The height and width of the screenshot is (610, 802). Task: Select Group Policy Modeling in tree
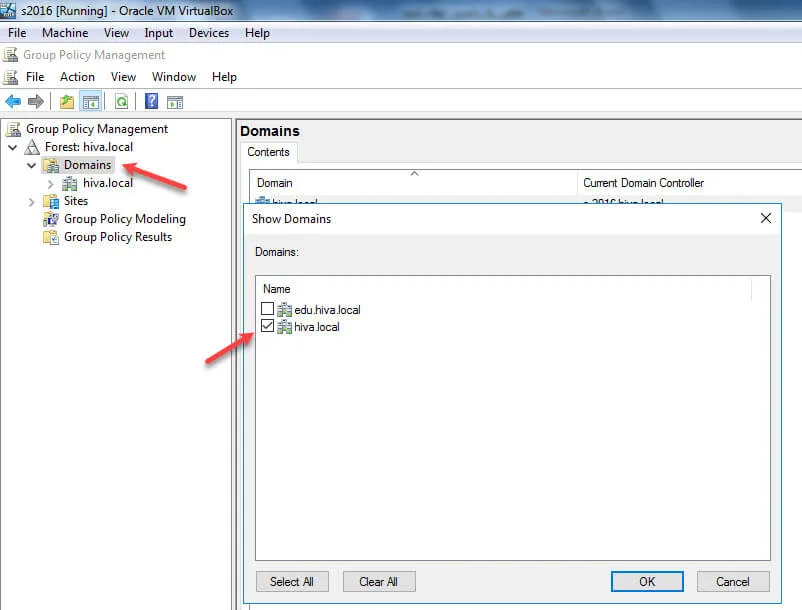pos(125,219)
